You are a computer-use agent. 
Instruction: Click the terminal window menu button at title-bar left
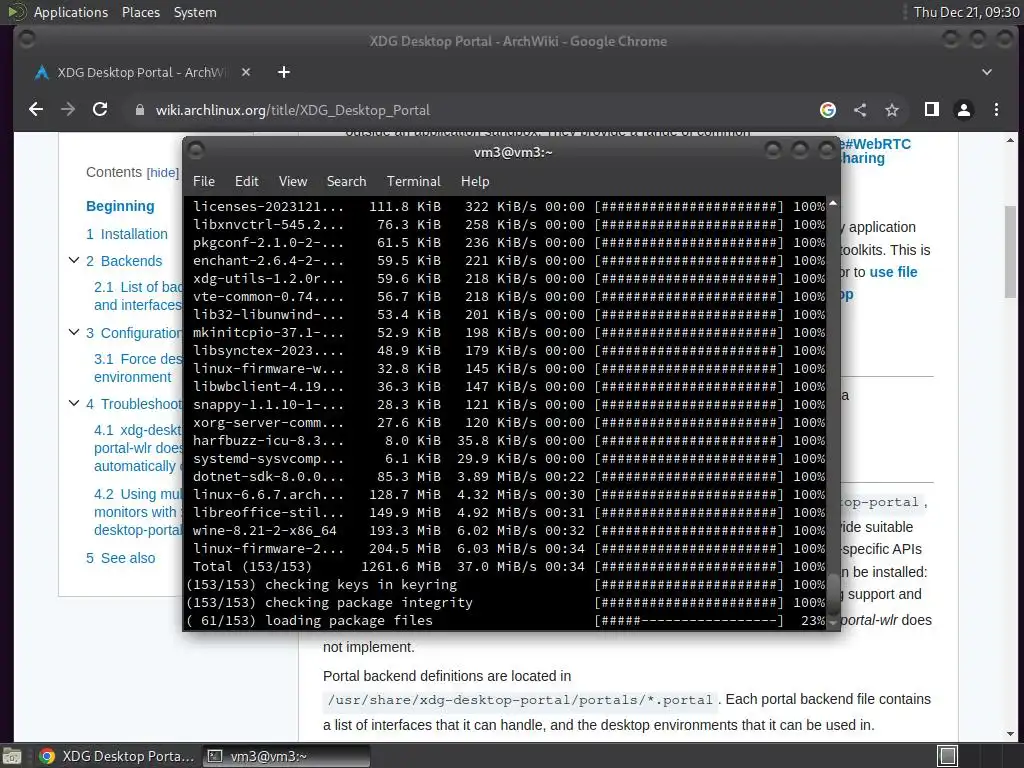point(196,152)
